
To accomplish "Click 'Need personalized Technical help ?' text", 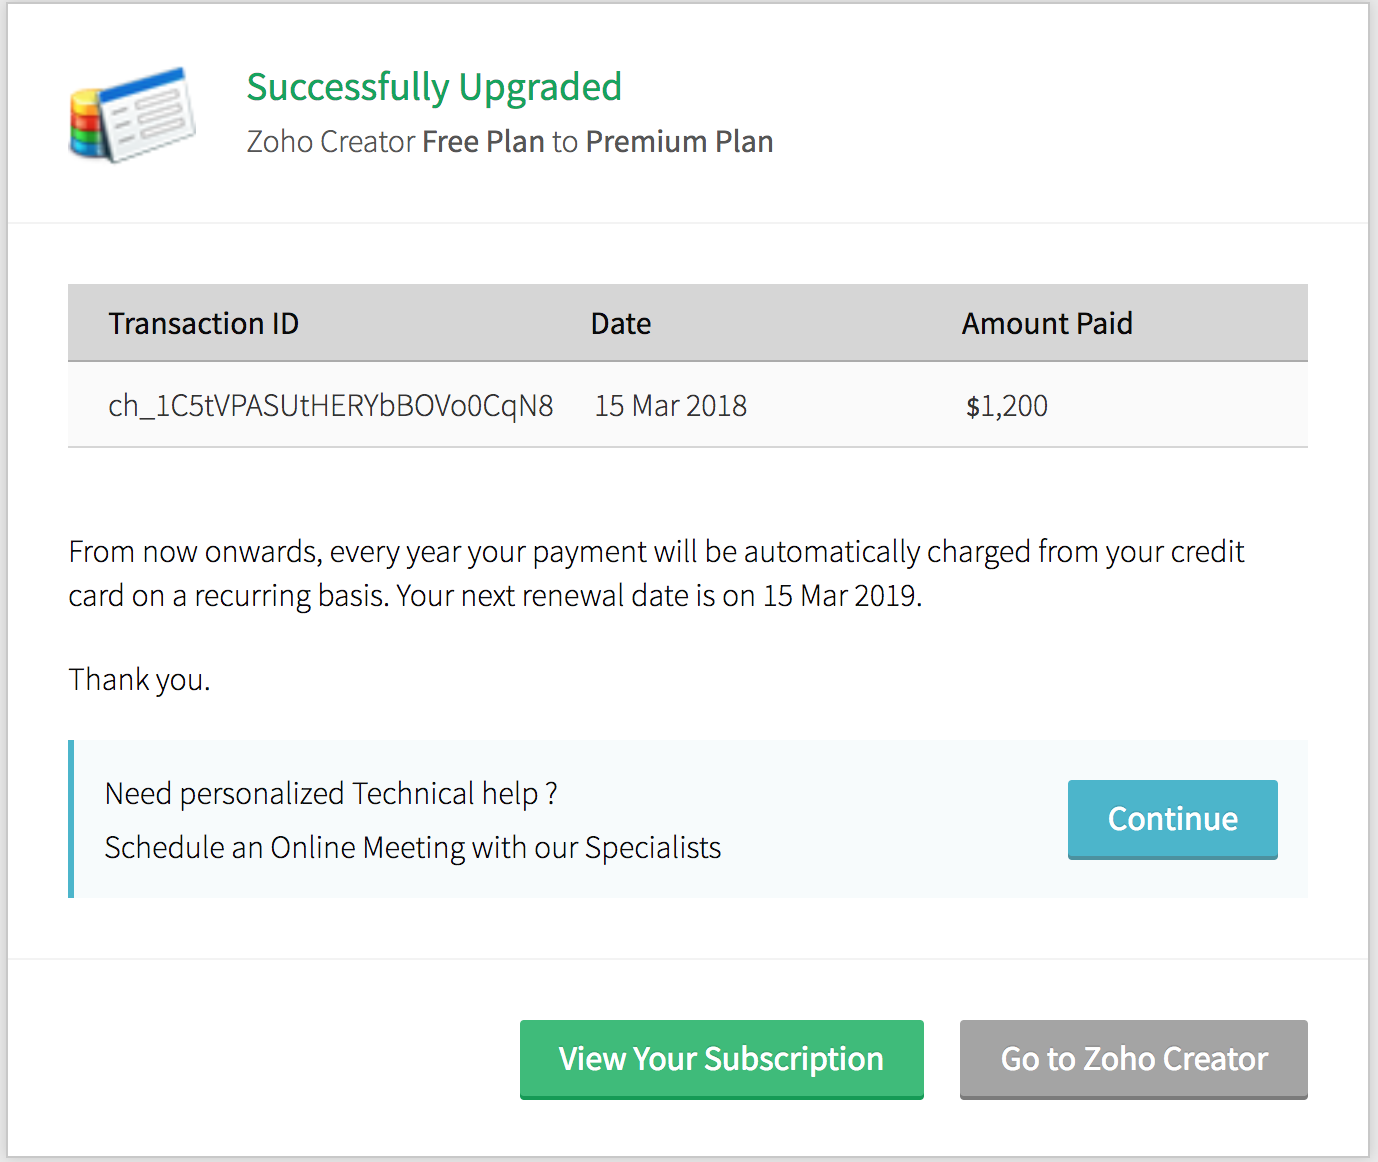I will pyautogui.click(x=330, y=794).
